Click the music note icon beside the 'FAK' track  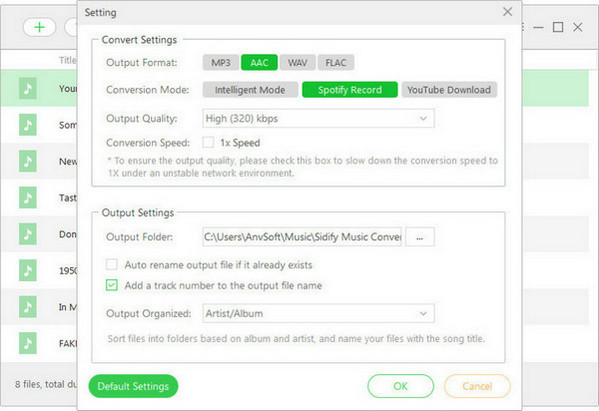pyautogui.click(x=28, y=343)
